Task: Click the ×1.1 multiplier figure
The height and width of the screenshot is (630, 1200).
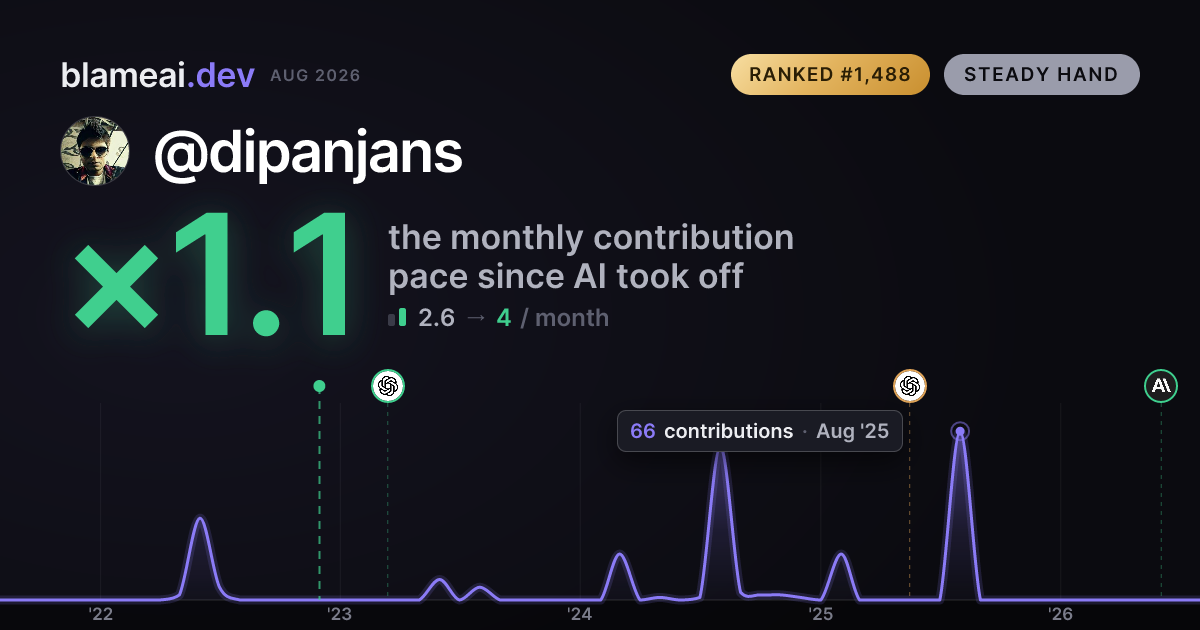Action: pos(215,278)
